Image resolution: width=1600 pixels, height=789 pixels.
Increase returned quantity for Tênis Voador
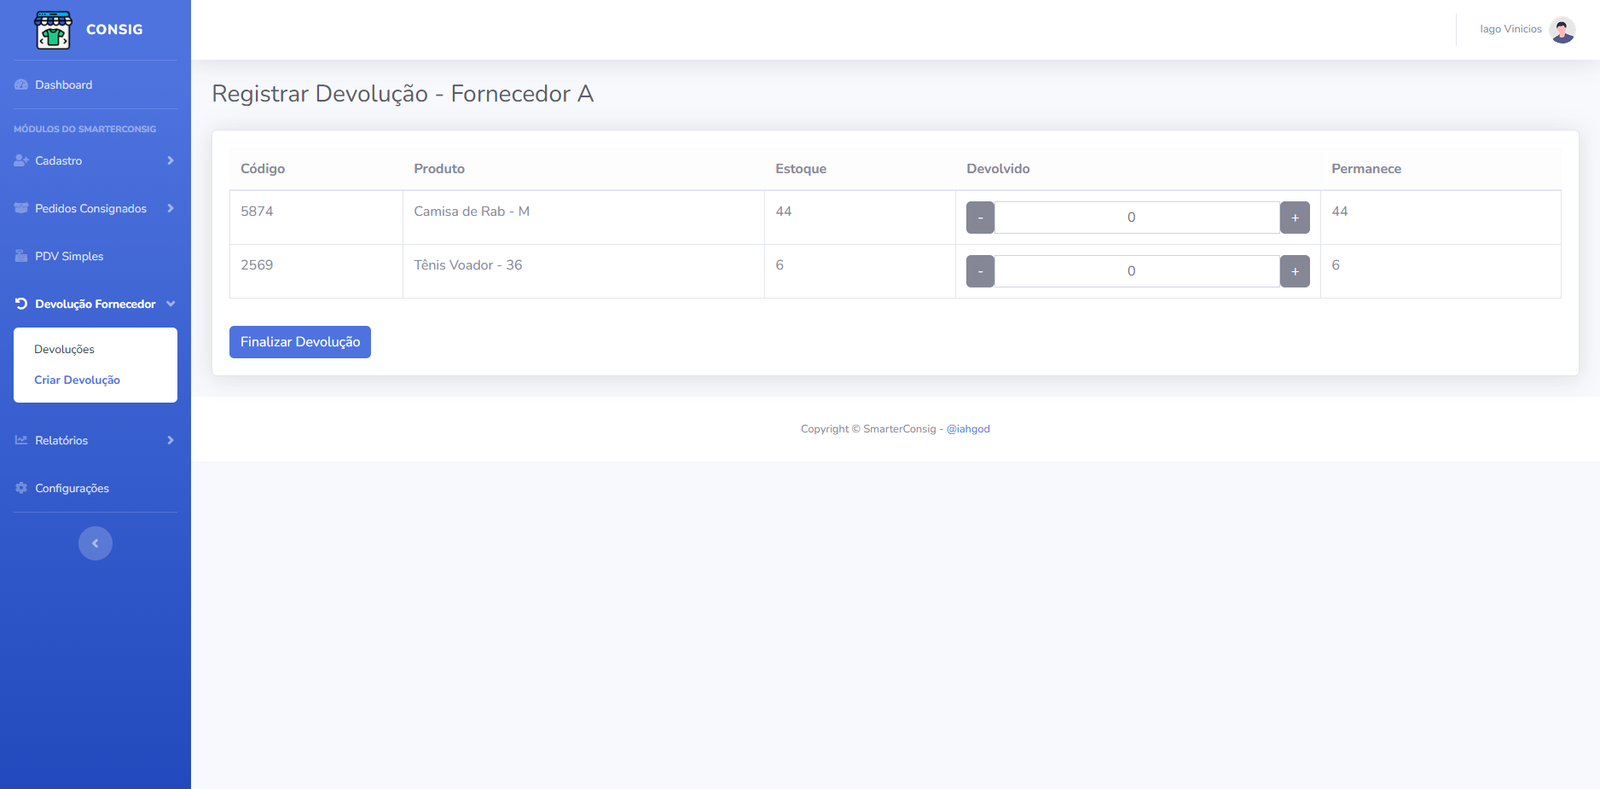pos(1294,271)
